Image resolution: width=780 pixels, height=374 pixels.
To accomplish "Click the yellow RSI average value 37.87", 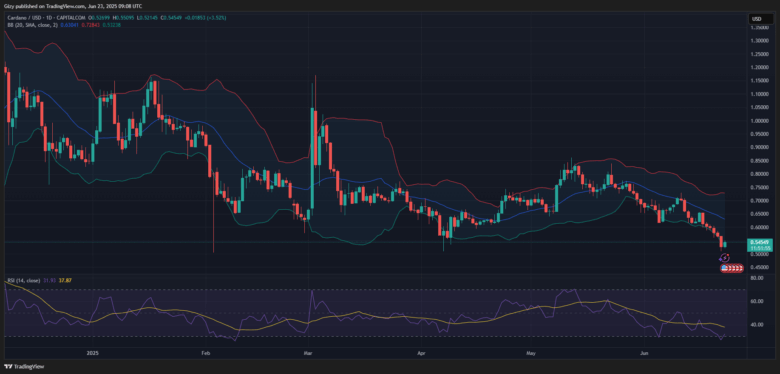I will tap(66, 280).
